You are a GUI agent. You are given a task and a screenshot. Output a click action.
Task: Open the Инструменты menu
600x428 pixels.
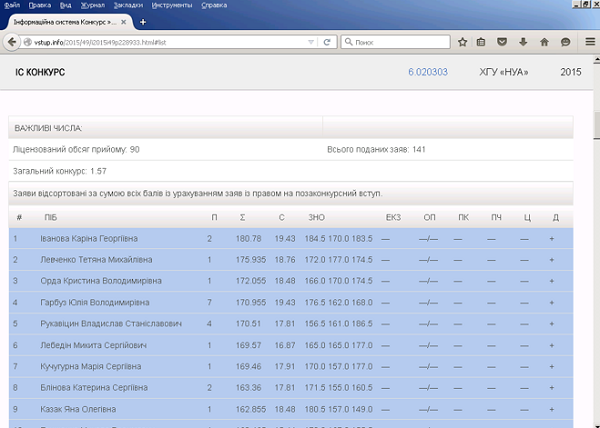(x=172, y=5)
